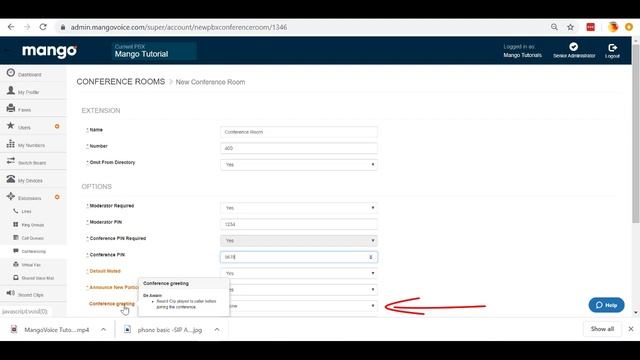Go back in browser

point(11,27)
